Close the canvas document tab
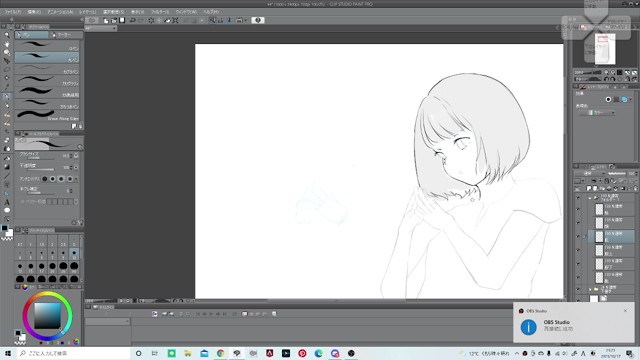Screen dimensions: 640x360 pyautogui.click(x=114, y=28)
